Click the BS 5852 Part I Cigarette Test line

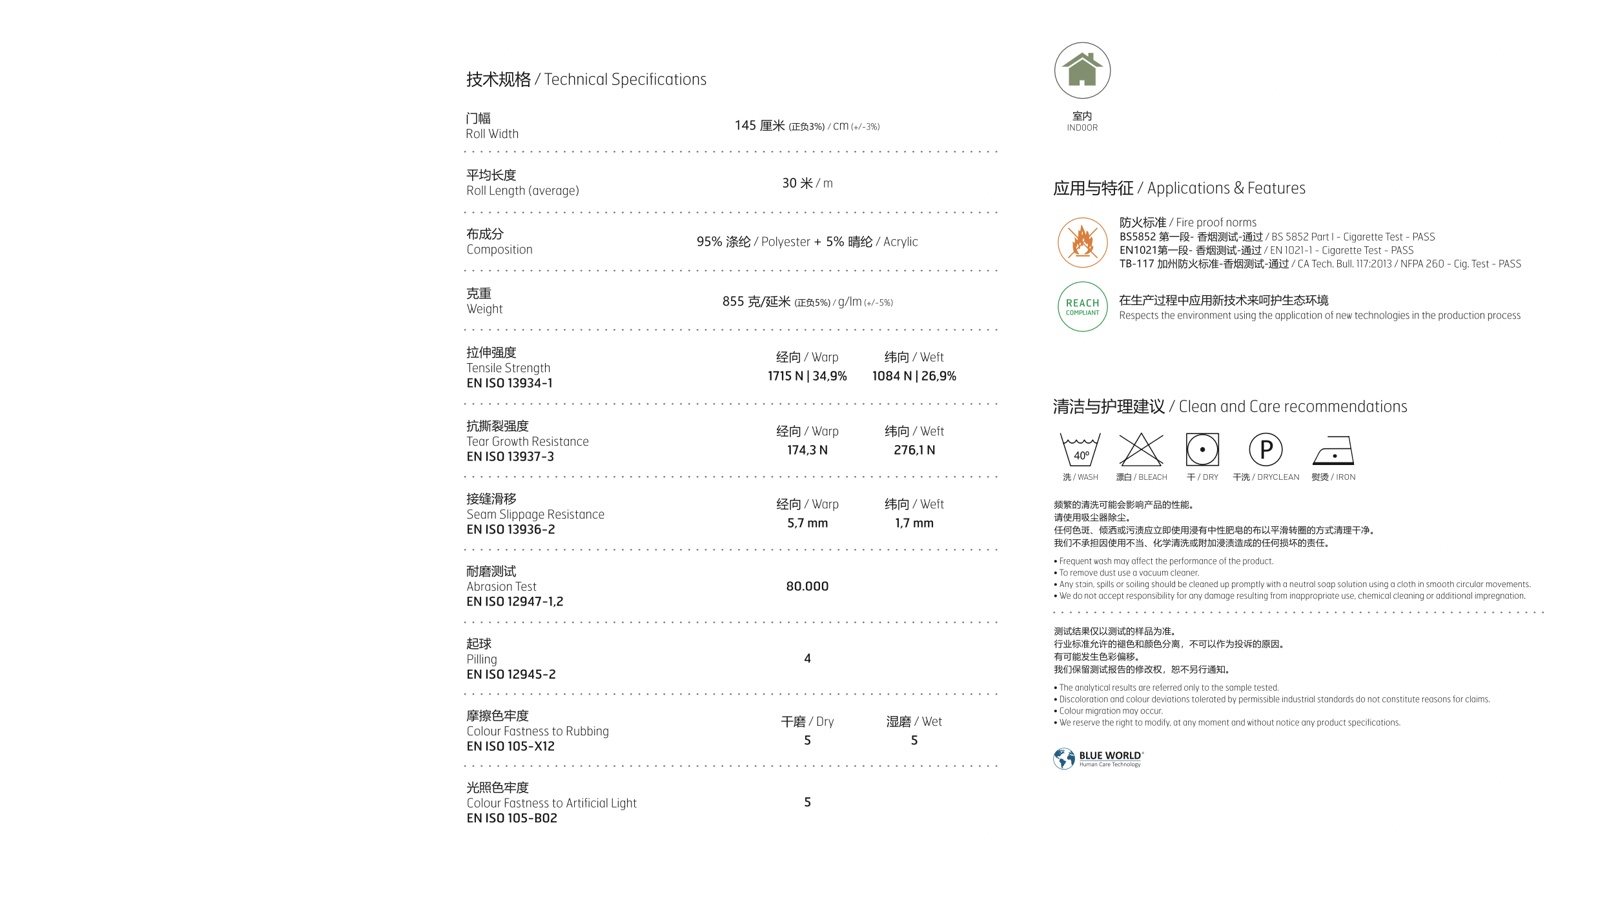tap(1277, 237)
